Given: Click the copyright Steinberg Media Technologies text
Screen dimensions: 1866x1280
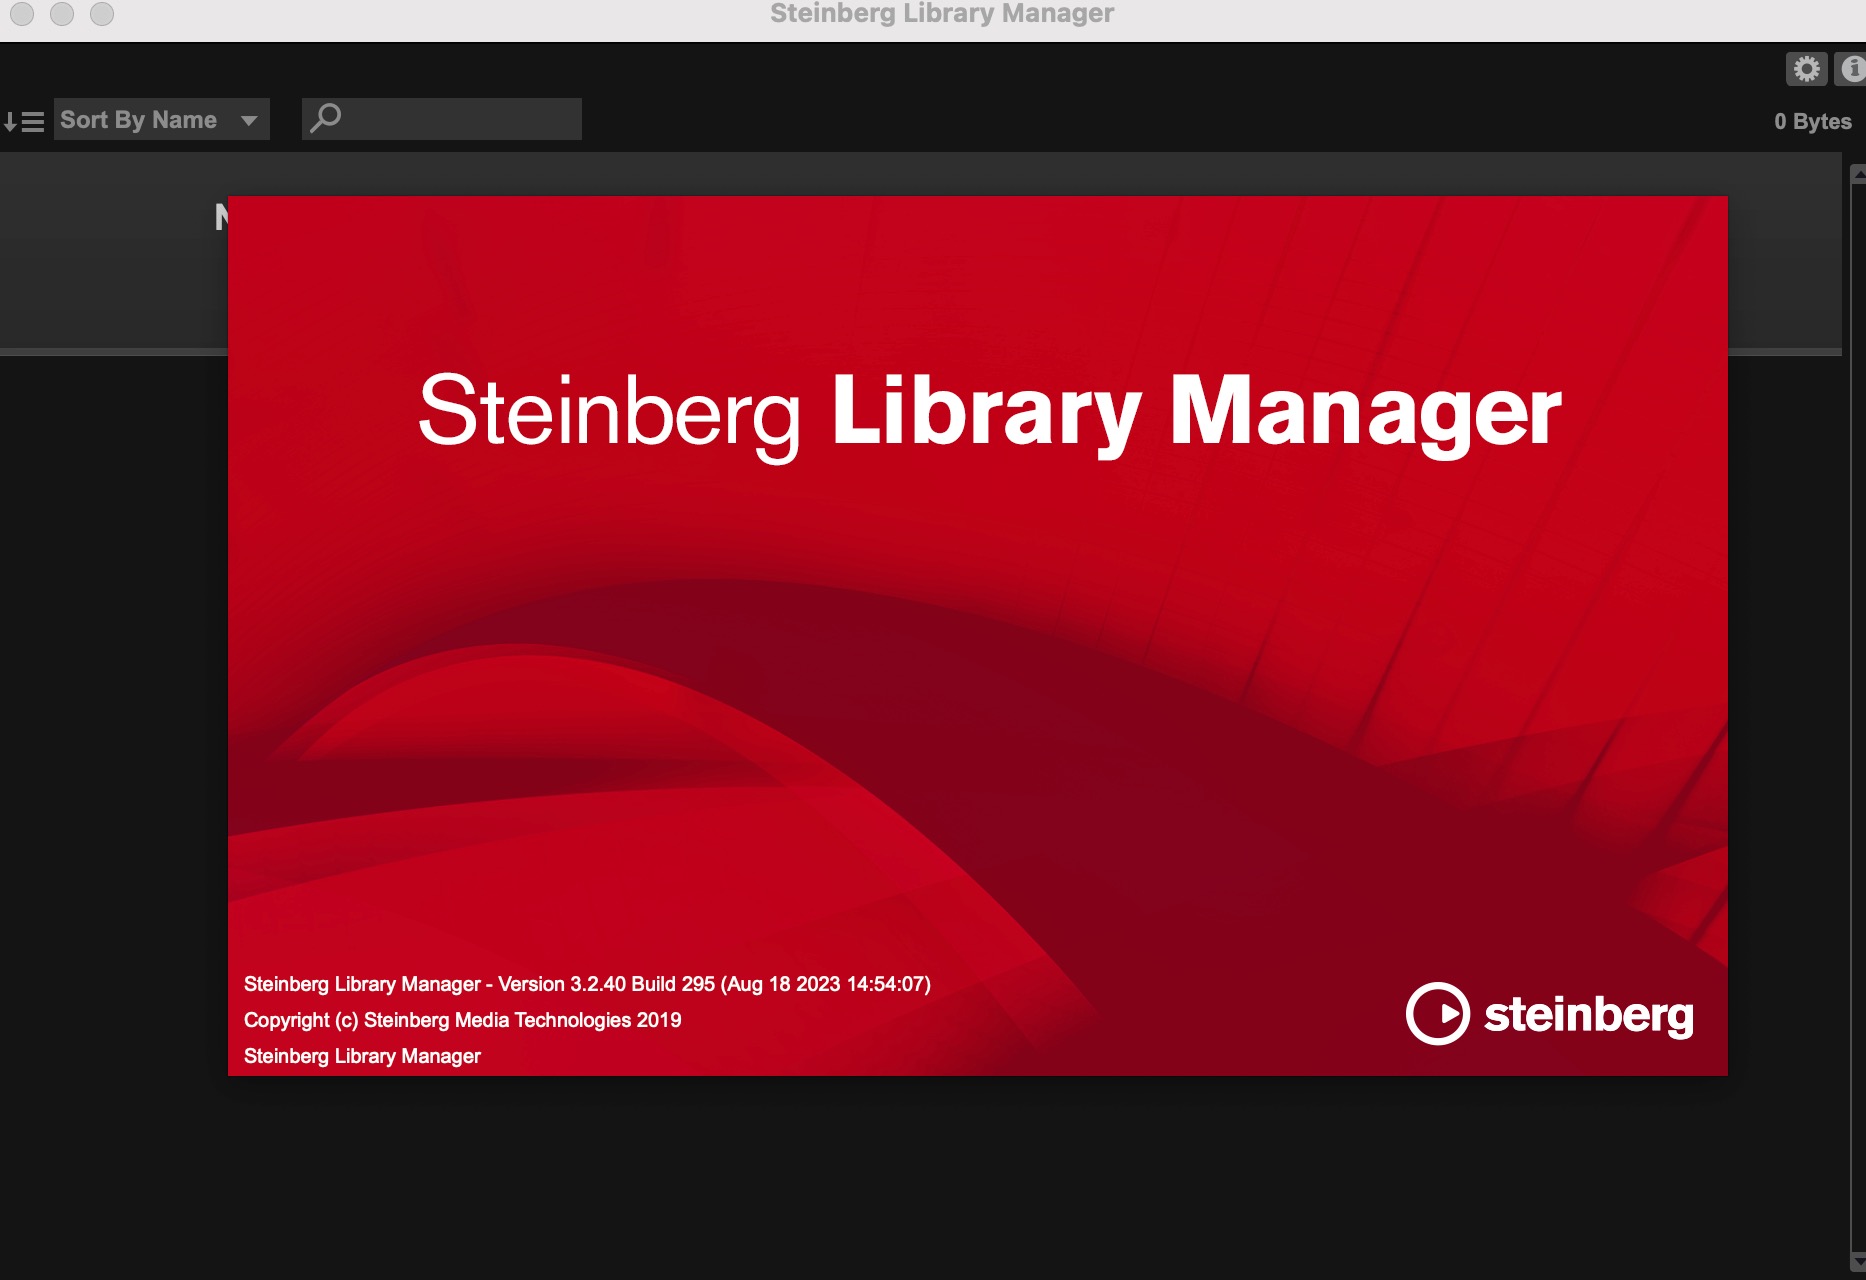Looking at the screenshot, I should (462, 1020).
